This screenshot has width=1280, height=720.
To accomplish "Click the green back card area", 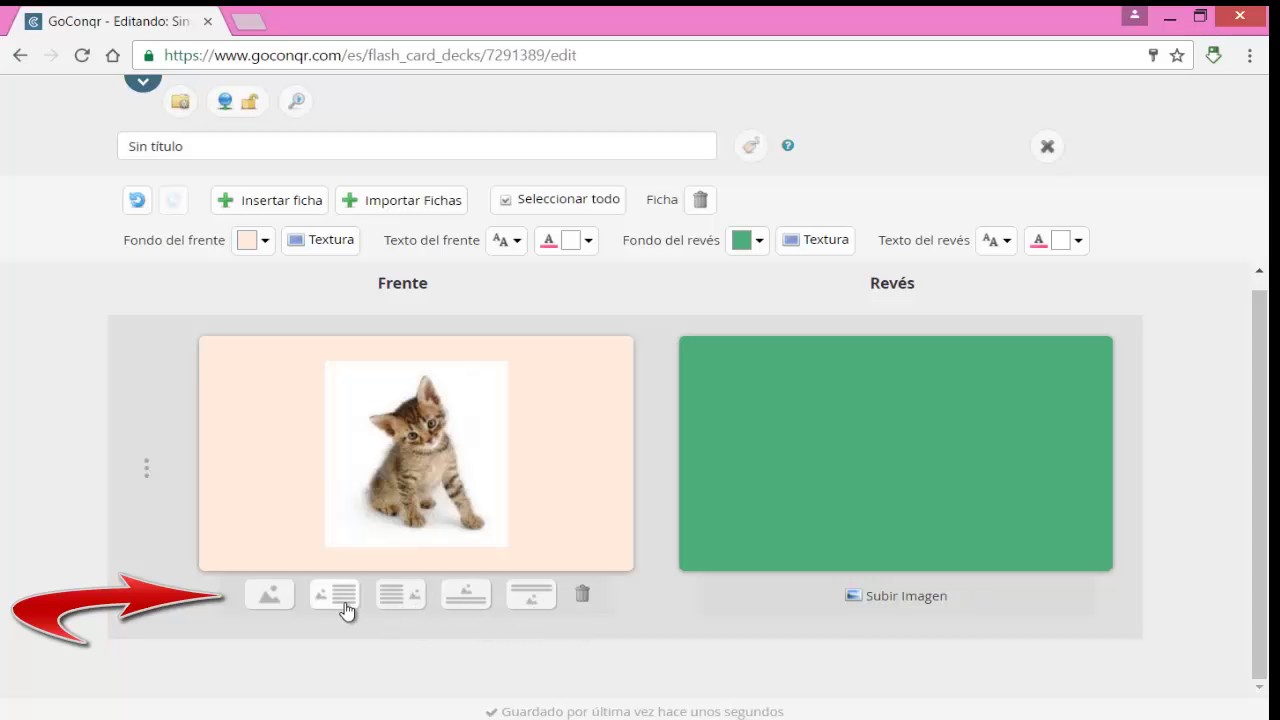I will tap(896, 454).
